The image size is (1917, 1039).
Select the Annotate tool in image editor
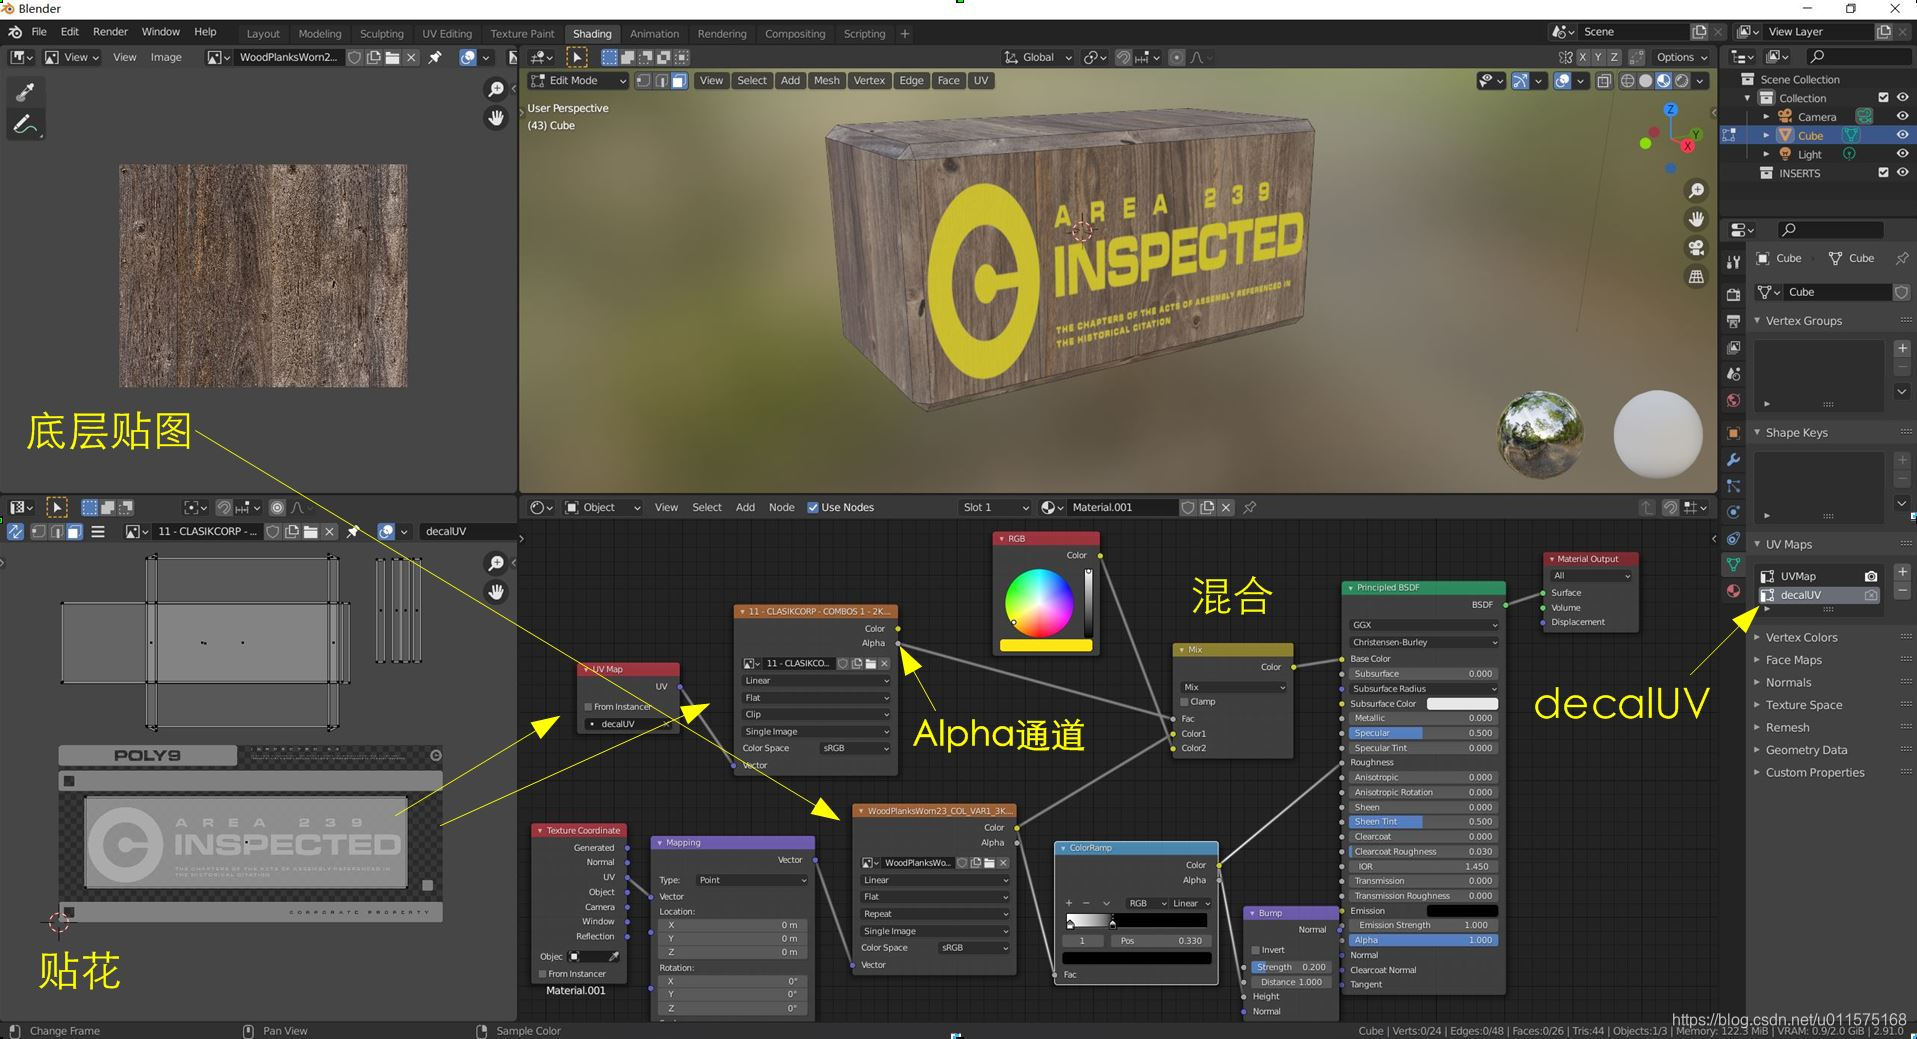pos(25,125)
